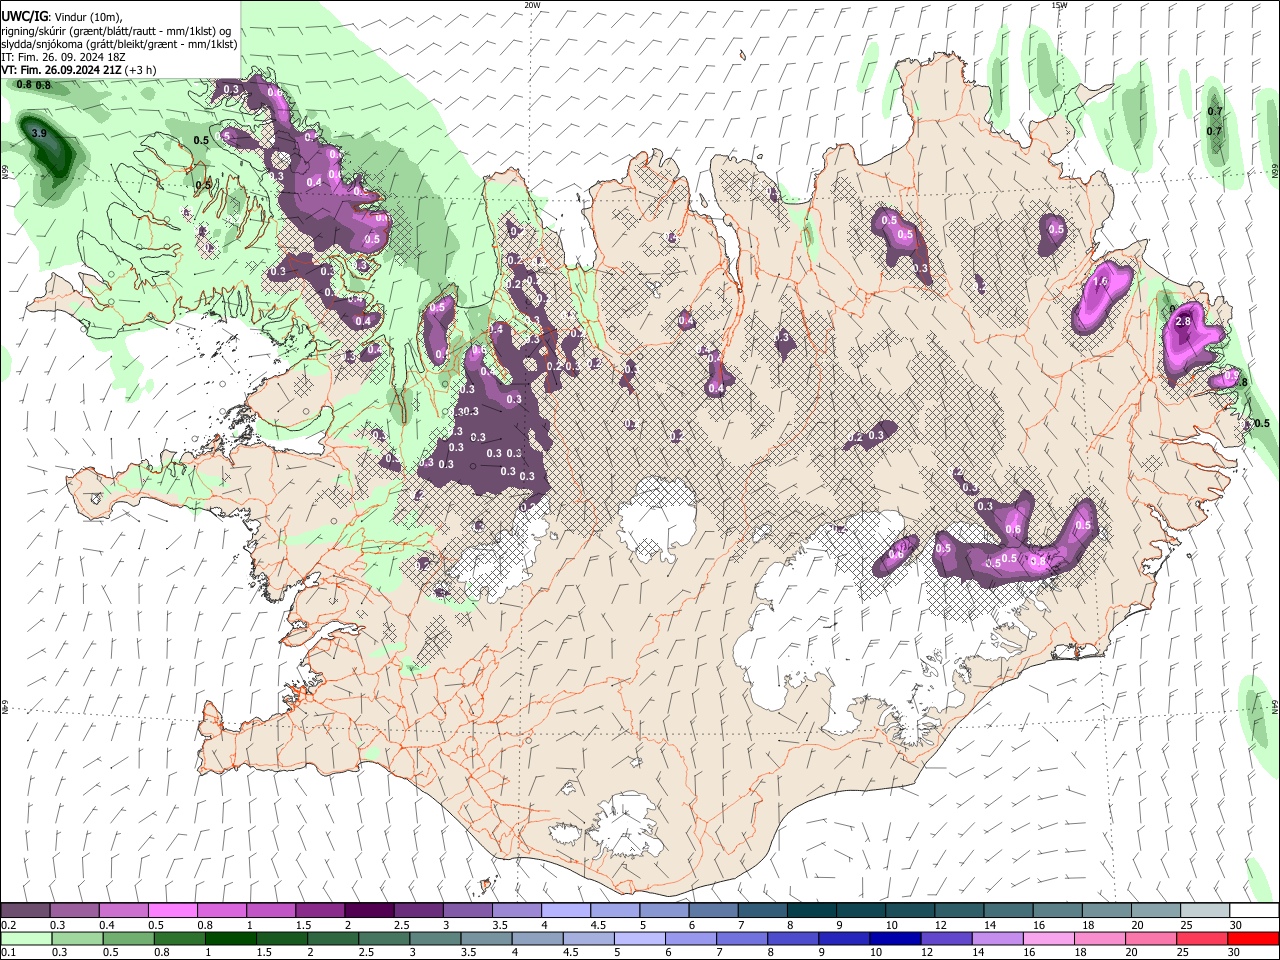Click the 2.8 precipitation value on the east coast
The image size is (1280, 960).
(1184, 322)
